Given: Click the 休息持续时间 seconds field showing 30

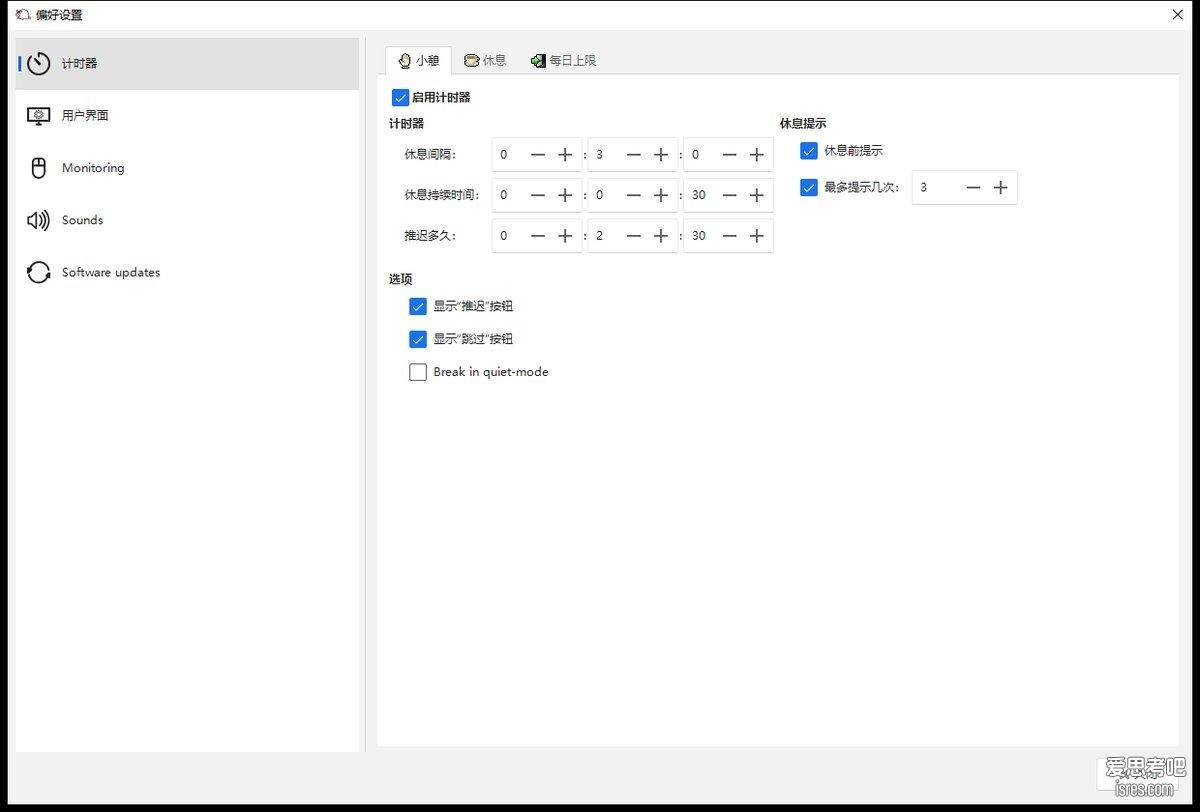Looking at the screenshot, I should [x=701, y=195].
